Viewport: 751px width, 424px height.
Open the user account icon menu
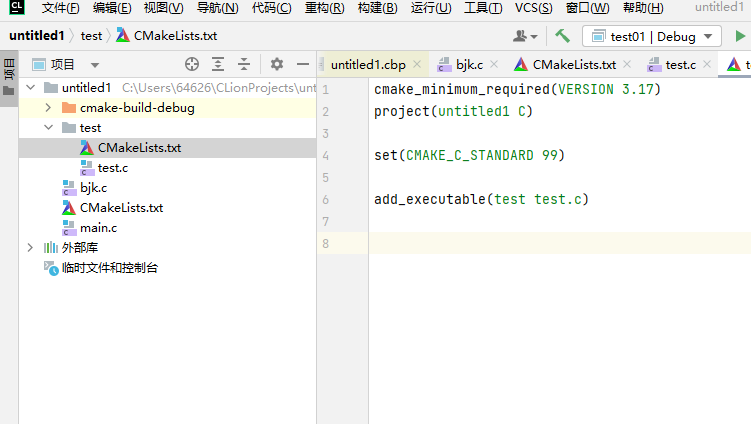[523, 36]
